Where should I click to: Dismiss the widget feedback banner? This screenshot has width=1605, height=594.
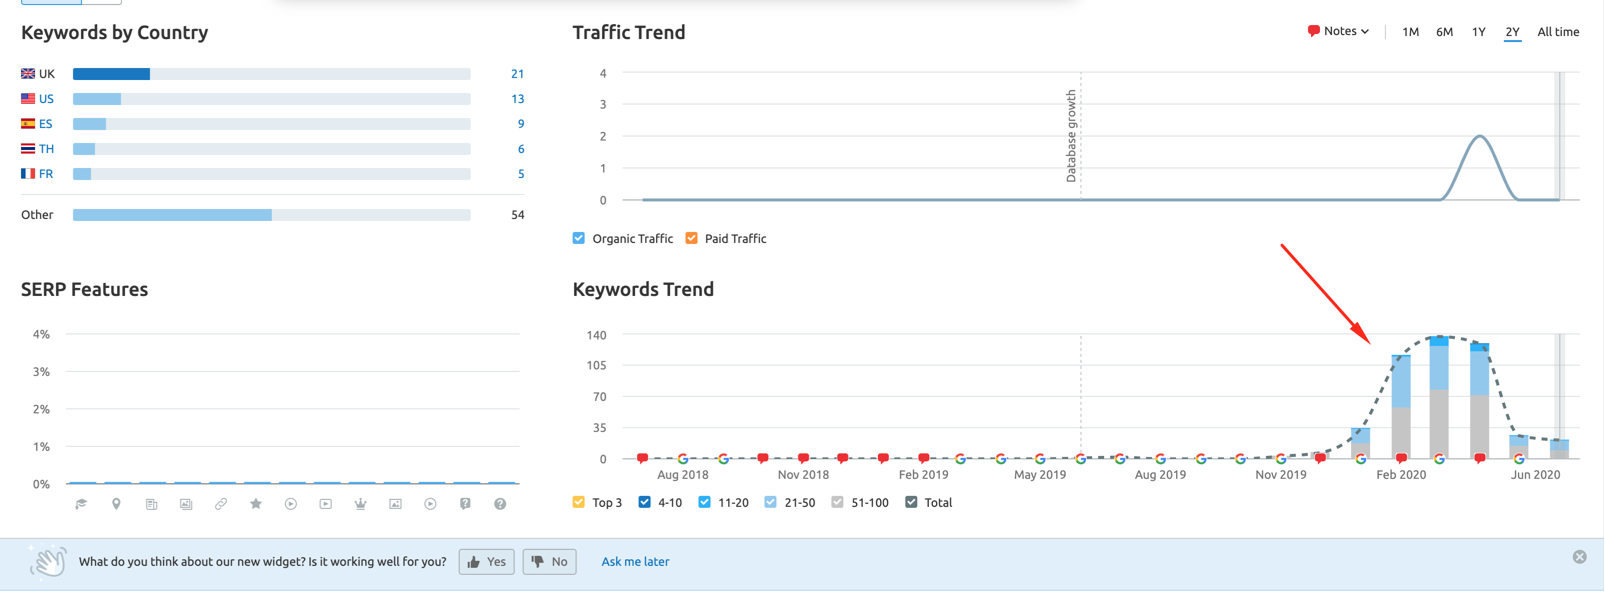click(x=1579, y=557)
